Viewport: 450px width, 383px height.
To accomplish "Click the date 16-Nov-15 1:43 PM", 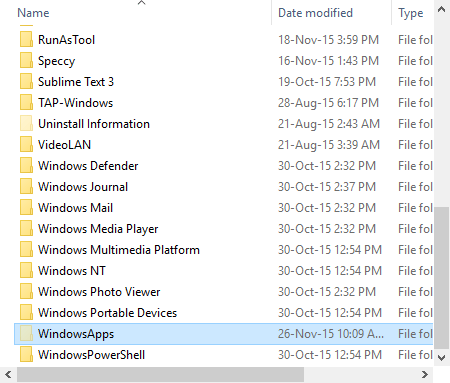I will click(329, 61).
